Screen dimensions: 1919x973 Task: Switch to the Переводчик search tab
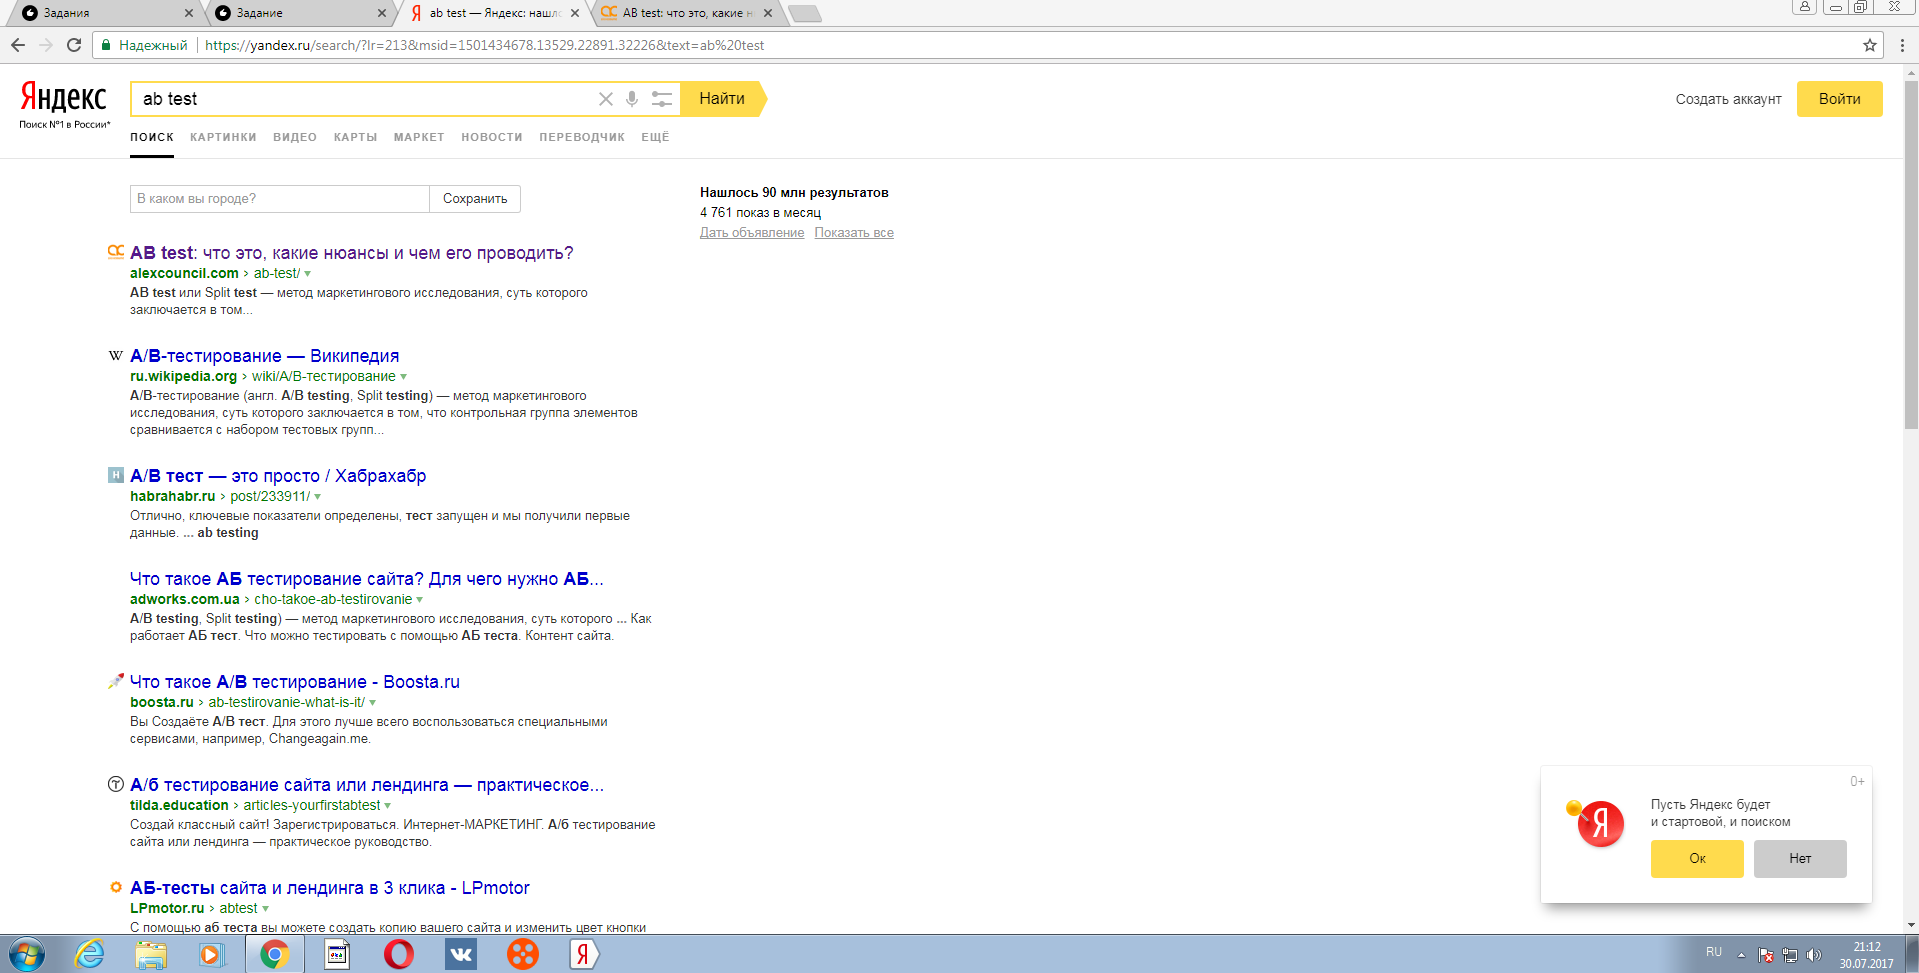pos(582,137)
